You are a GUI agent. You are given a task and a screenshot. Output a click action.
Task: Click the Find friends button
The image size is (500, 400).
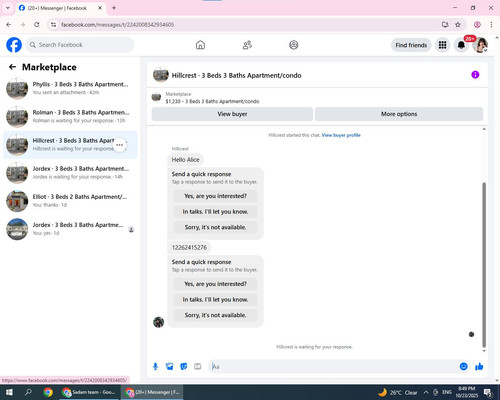pyautogui.click(x=411, y=45)
